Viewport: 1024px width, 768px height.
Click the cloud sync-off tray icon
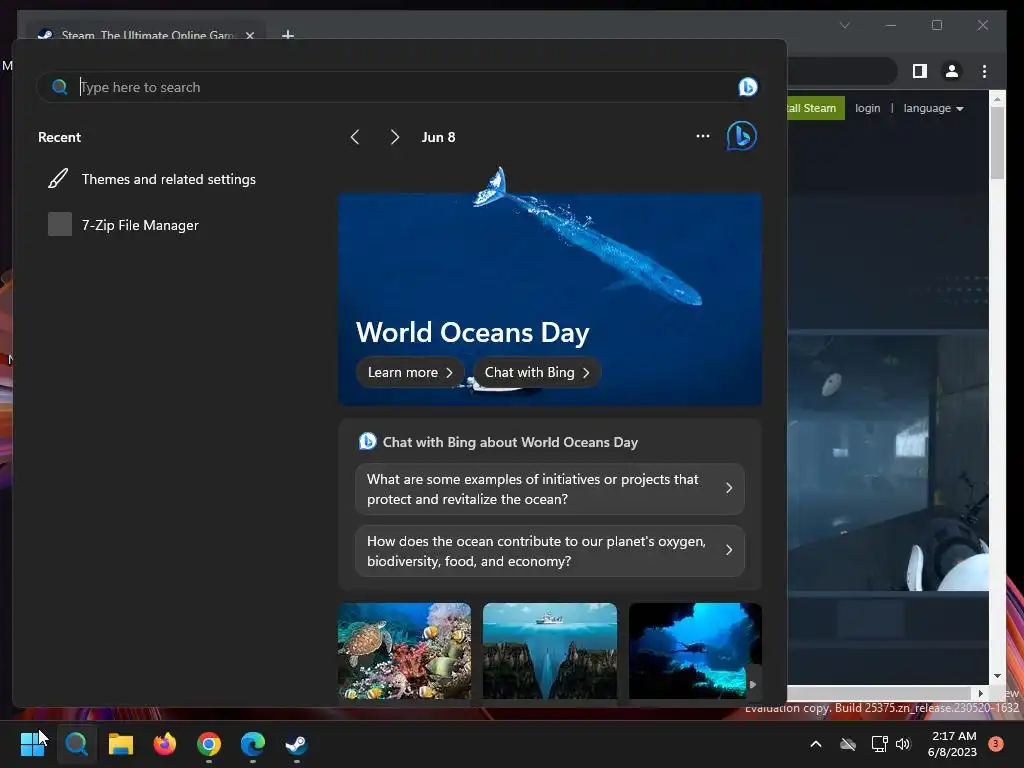[848, 744]
